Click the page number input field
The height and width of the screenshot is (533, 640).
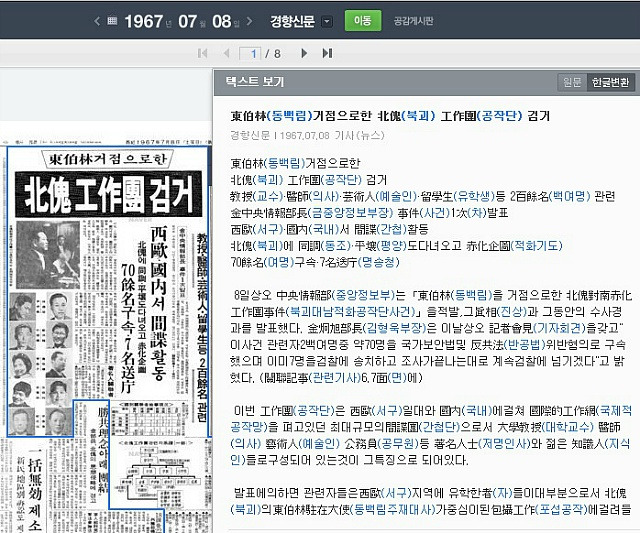pos(250,53)
